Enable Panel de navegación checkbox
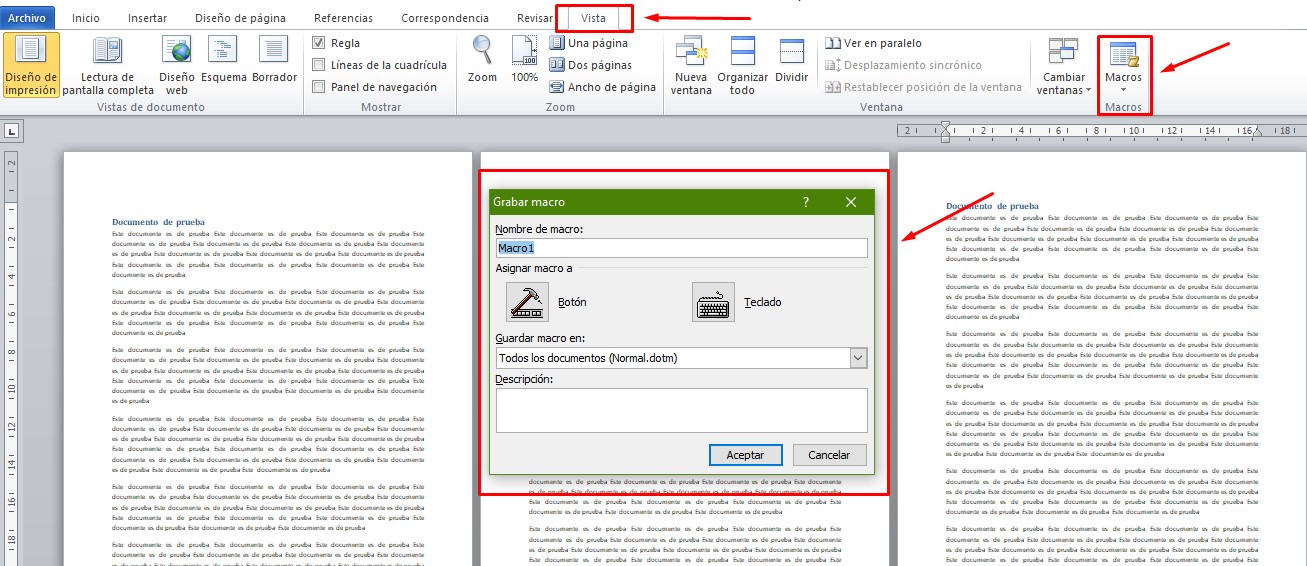The width and height of the screenshot is (1307, 566). coord(318,87)
